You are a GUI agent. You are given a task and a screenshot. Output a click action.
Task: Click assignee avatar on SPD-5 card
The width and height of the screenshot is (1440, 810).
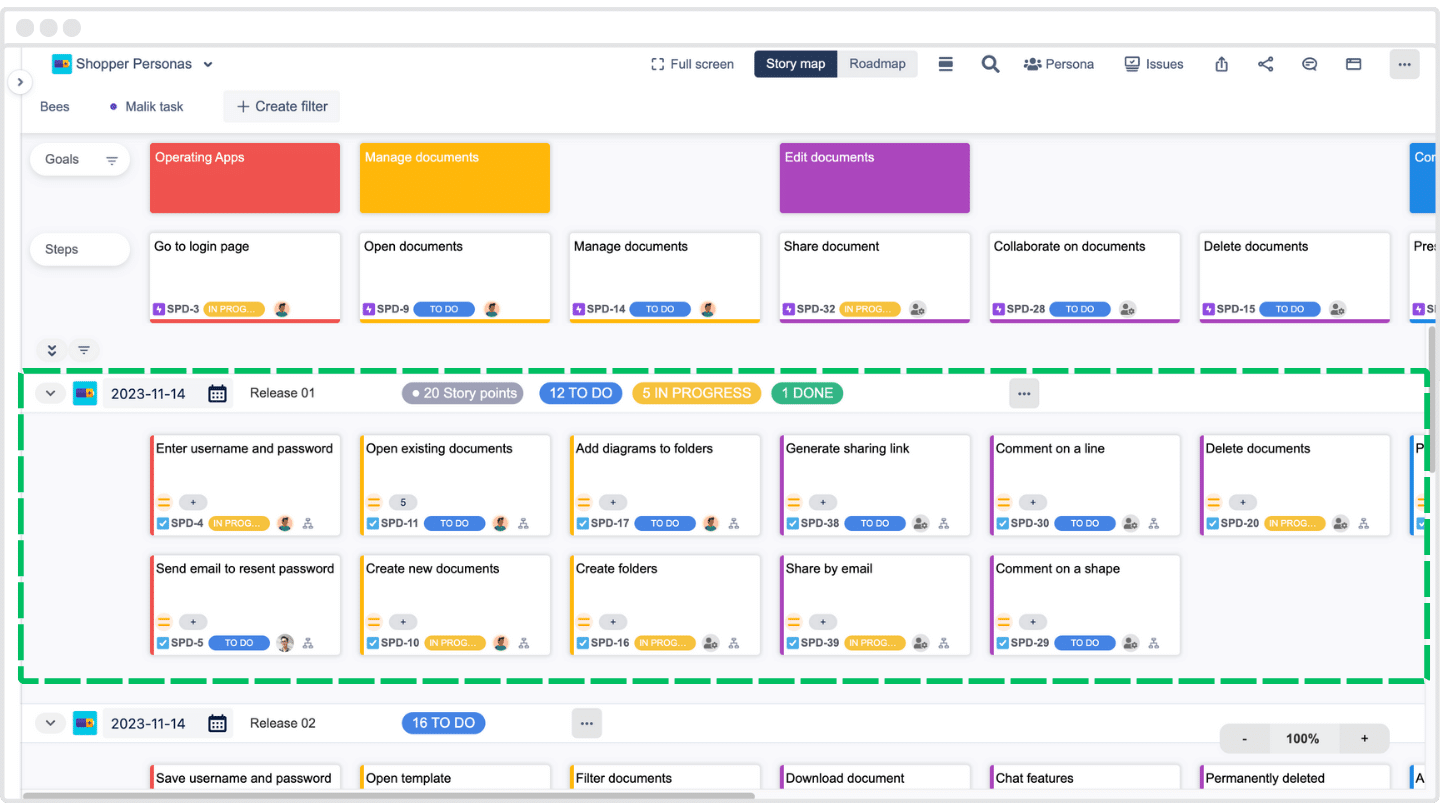pyautogui.click(x=285, y=643)
